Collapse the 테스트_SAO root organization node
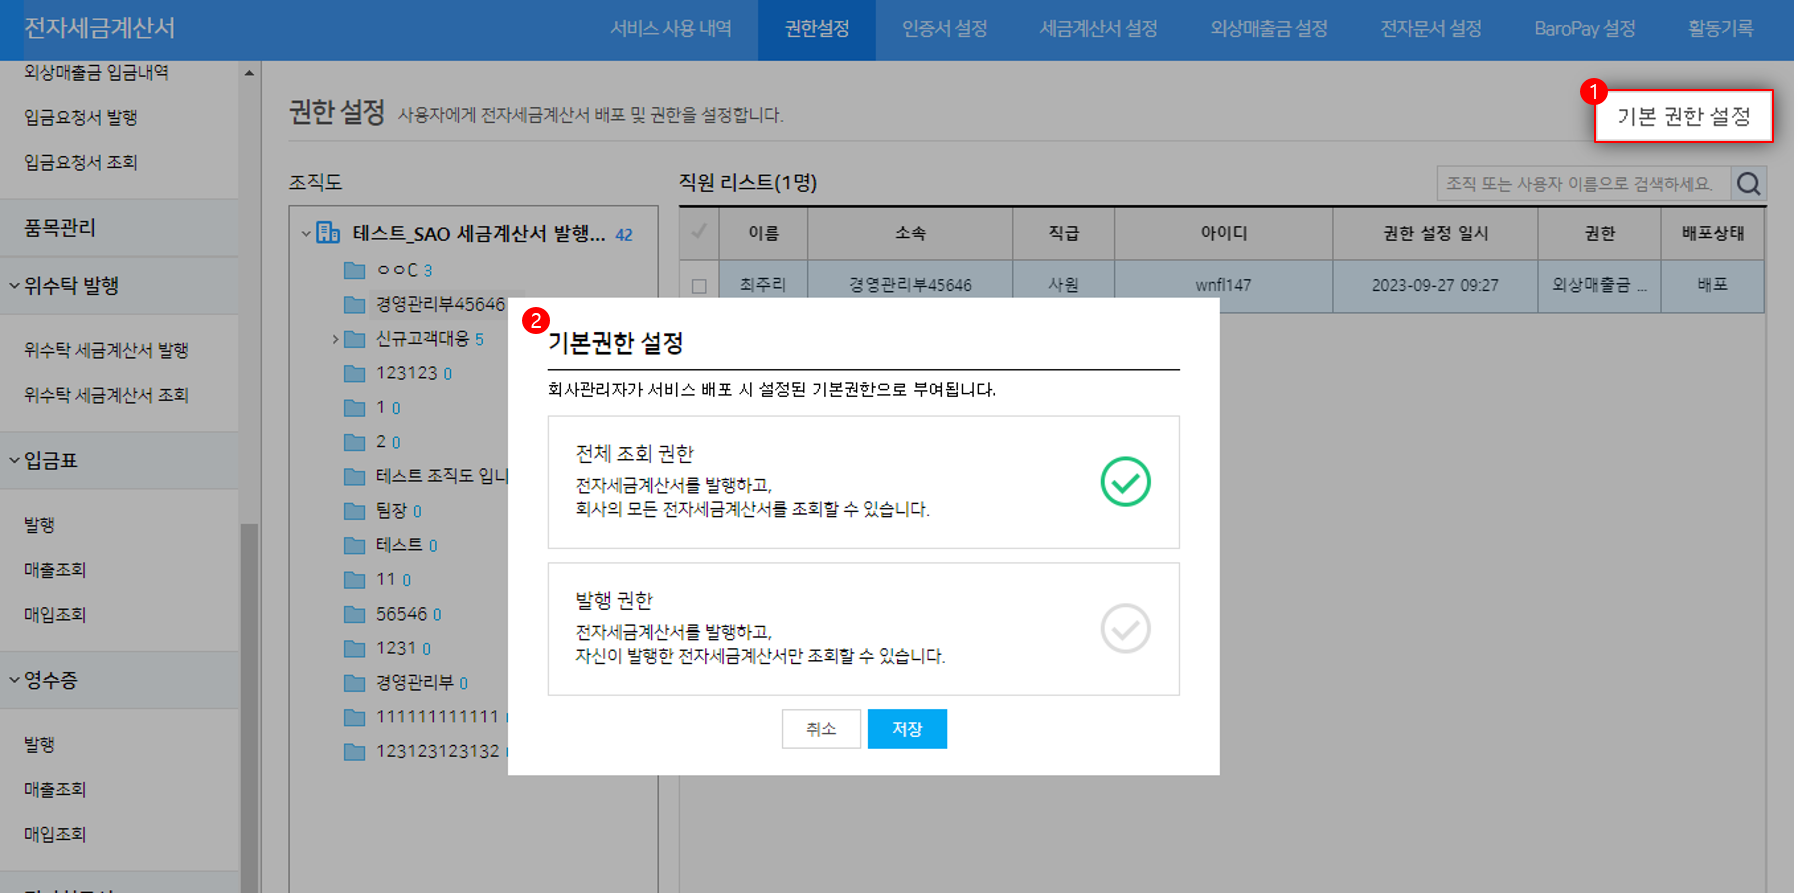This screenshot has width=1806, height=893. point(306,234)
